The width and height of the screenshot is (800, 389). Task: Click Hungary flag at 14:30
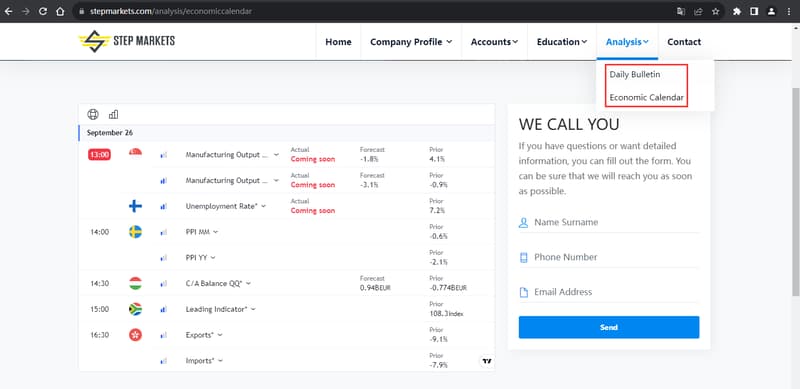pyautogui.click(x=135, y=283)
